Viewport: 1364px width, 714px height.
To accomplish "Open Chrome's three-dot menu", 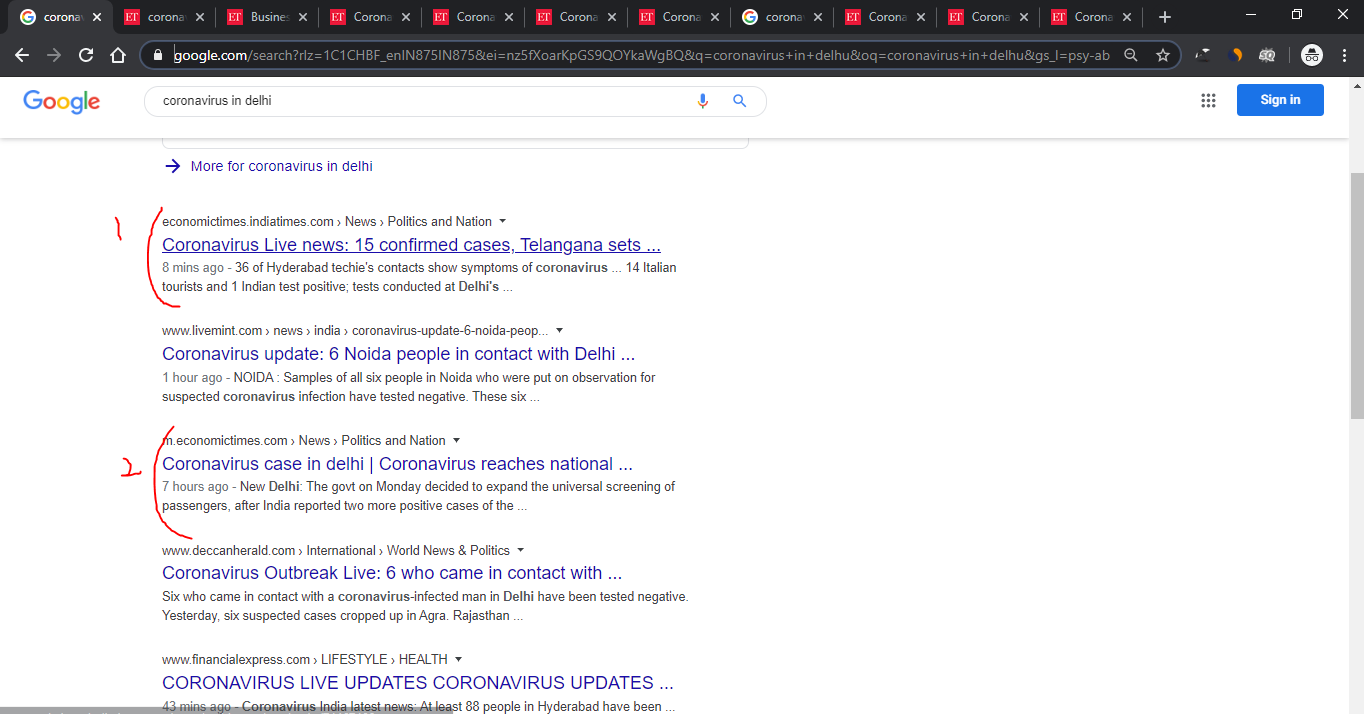I will pos(1343,56).
